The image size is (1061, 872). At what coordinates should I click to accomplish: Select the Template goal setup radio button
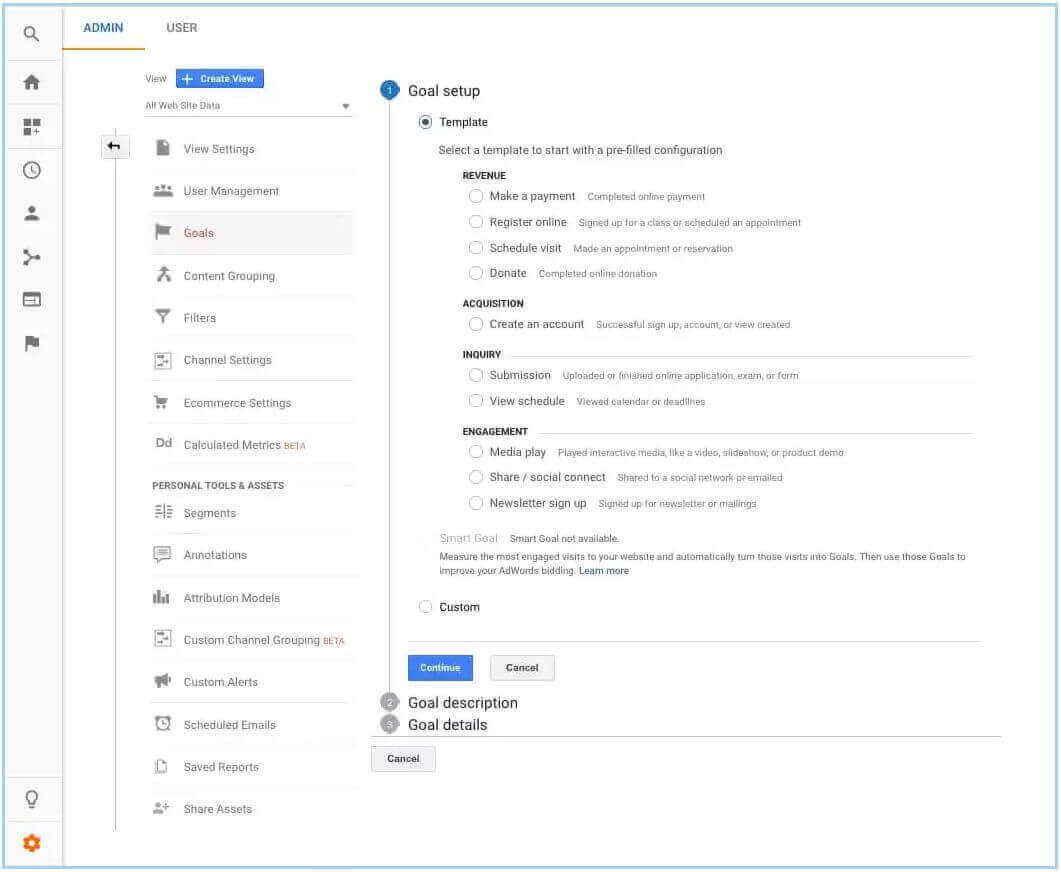[426, 121]
